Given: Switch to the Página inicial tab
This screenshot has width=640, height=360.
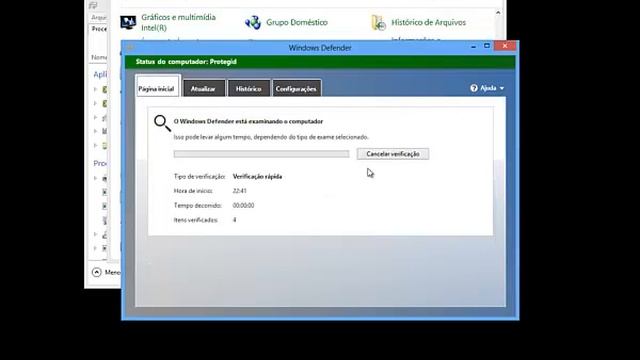Looking at the screenshot, I should point(157,86).
